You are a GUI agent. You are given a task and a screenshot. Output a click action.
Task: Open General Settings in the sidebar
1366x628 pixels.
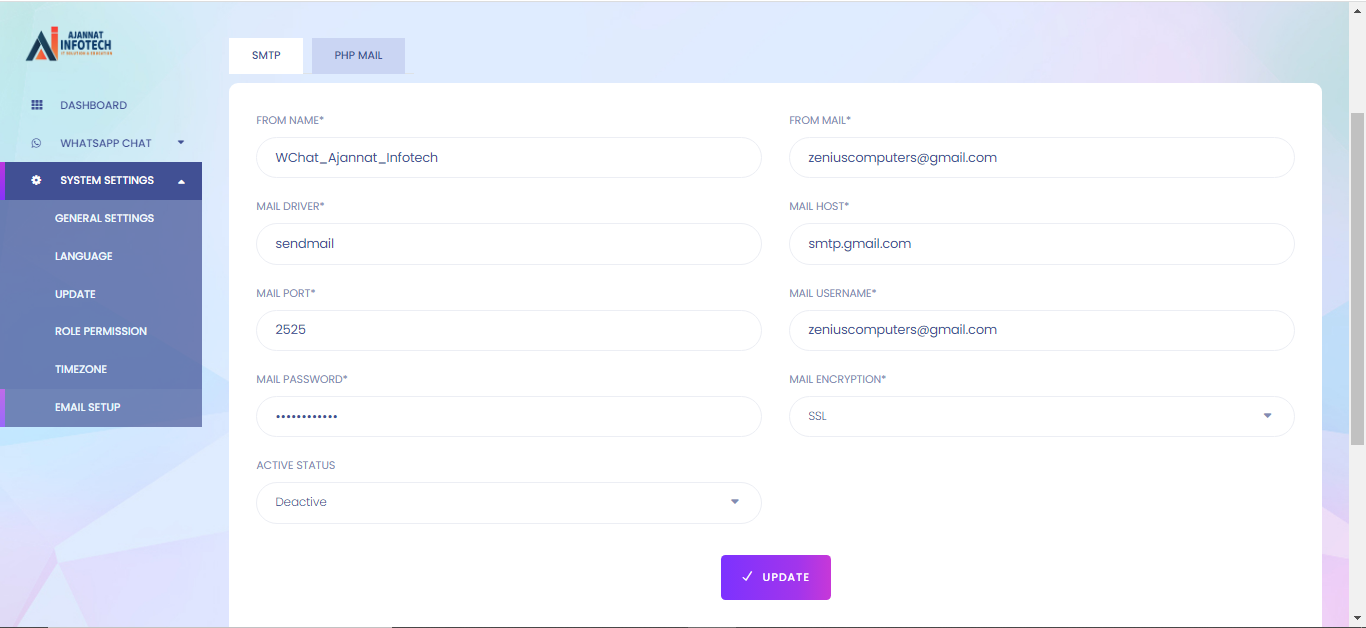(104, 218)
